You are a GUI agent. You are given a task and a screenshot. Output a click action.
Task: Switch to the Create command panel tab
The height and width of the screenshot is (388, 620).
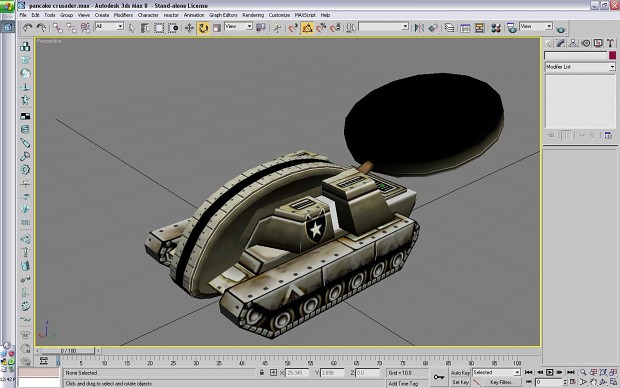pyautogui.click(x=548, y=43)
